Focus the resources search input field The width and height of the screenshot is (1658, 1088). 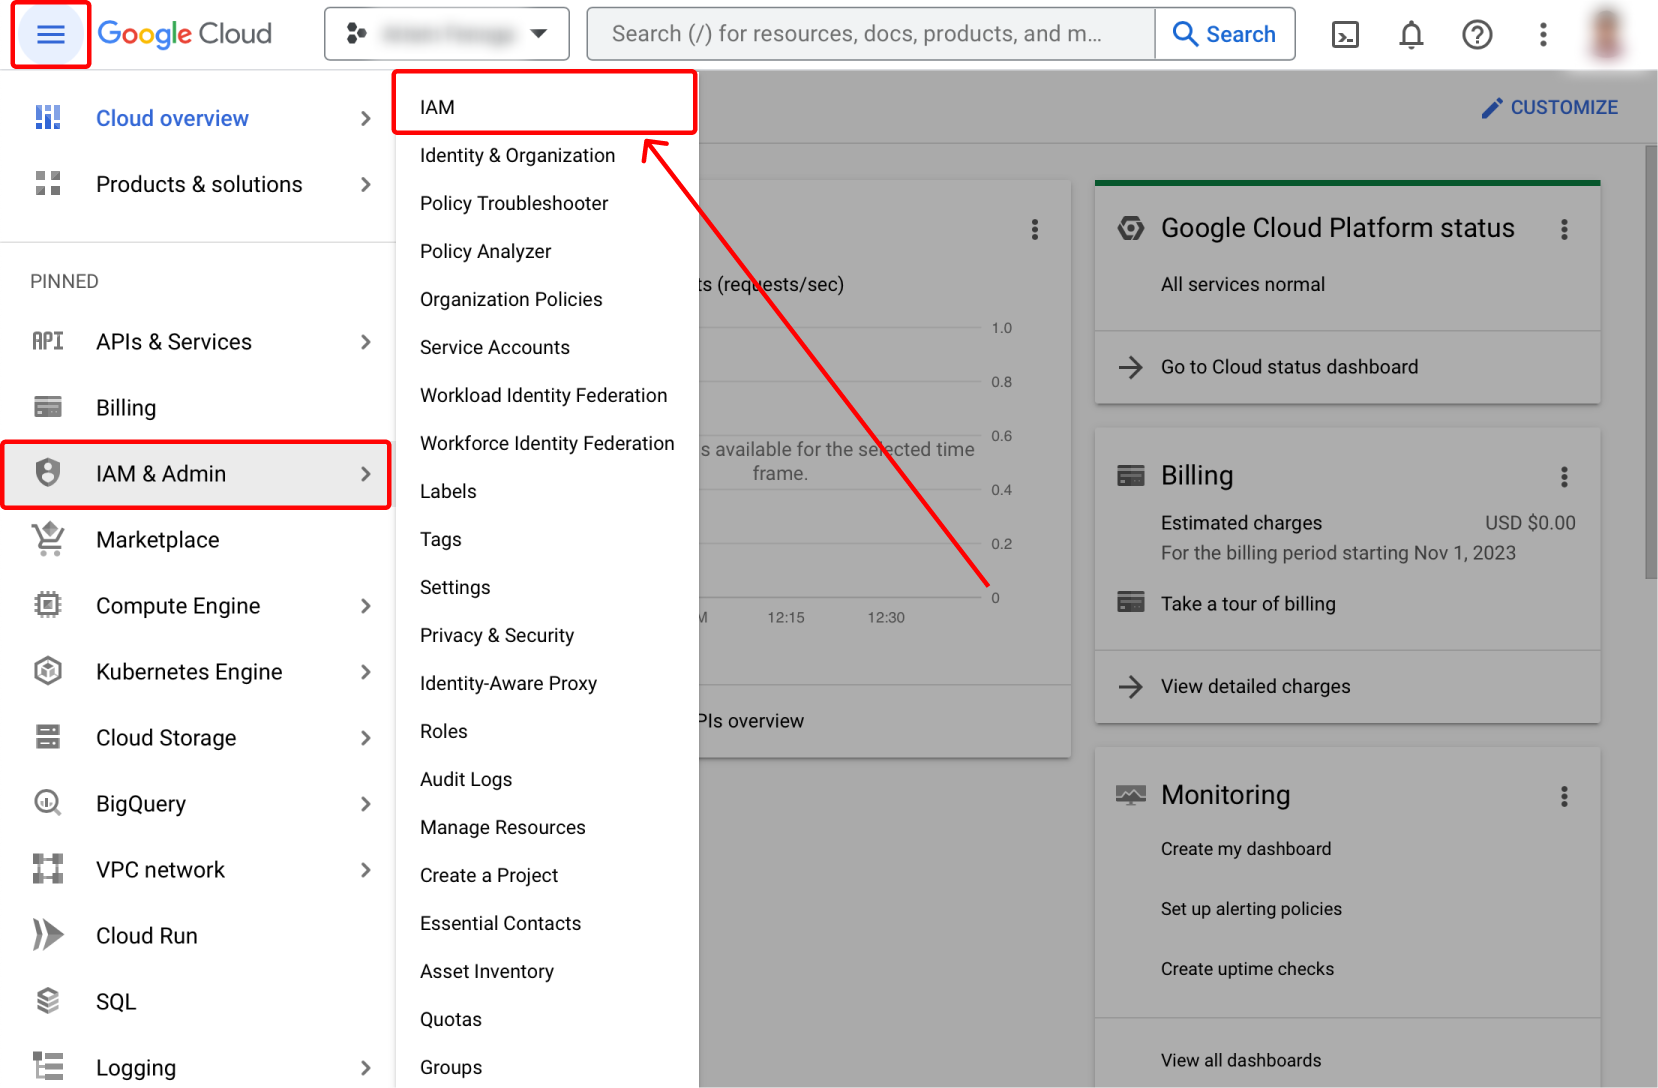(871, 34)
